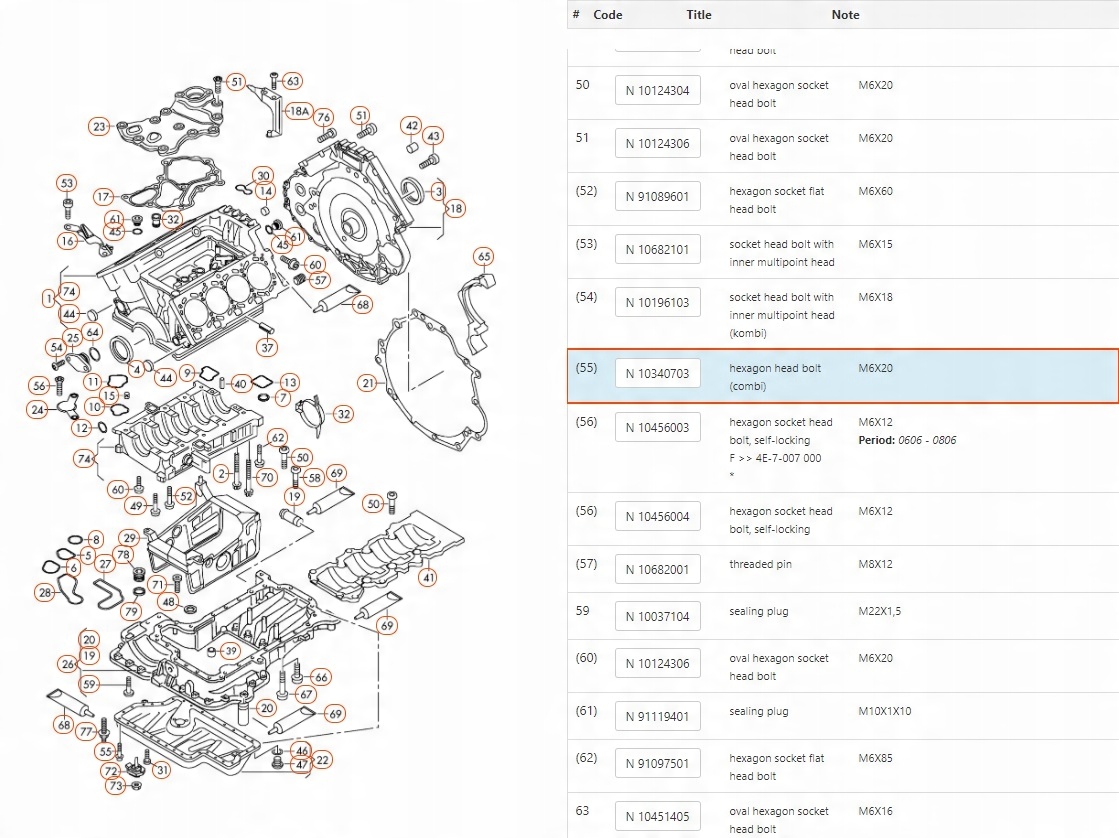Select callout 70 on the diagram
The height and width of the screenshot is (838, 1119).
(267, 477)
